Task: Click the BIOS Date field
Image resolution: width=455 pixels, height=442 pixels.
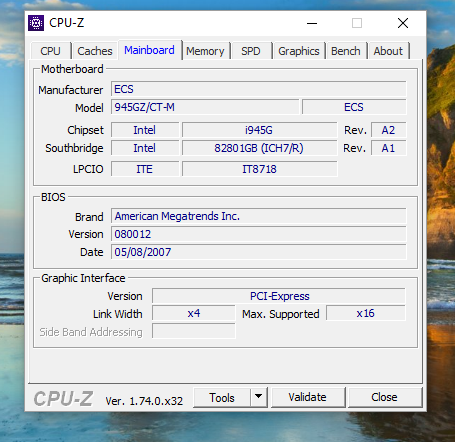Action: pyautogui.click(x=259, y=252)
